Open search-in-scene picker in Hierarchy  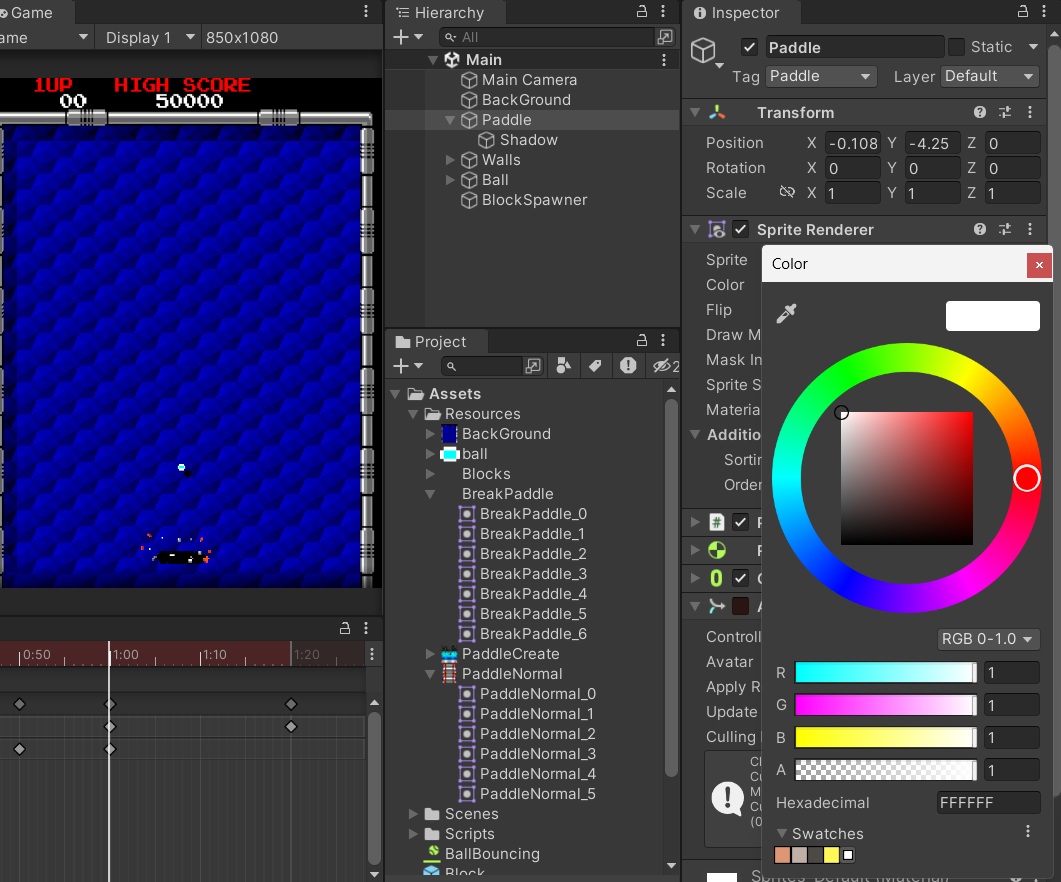tap(664, 37)
